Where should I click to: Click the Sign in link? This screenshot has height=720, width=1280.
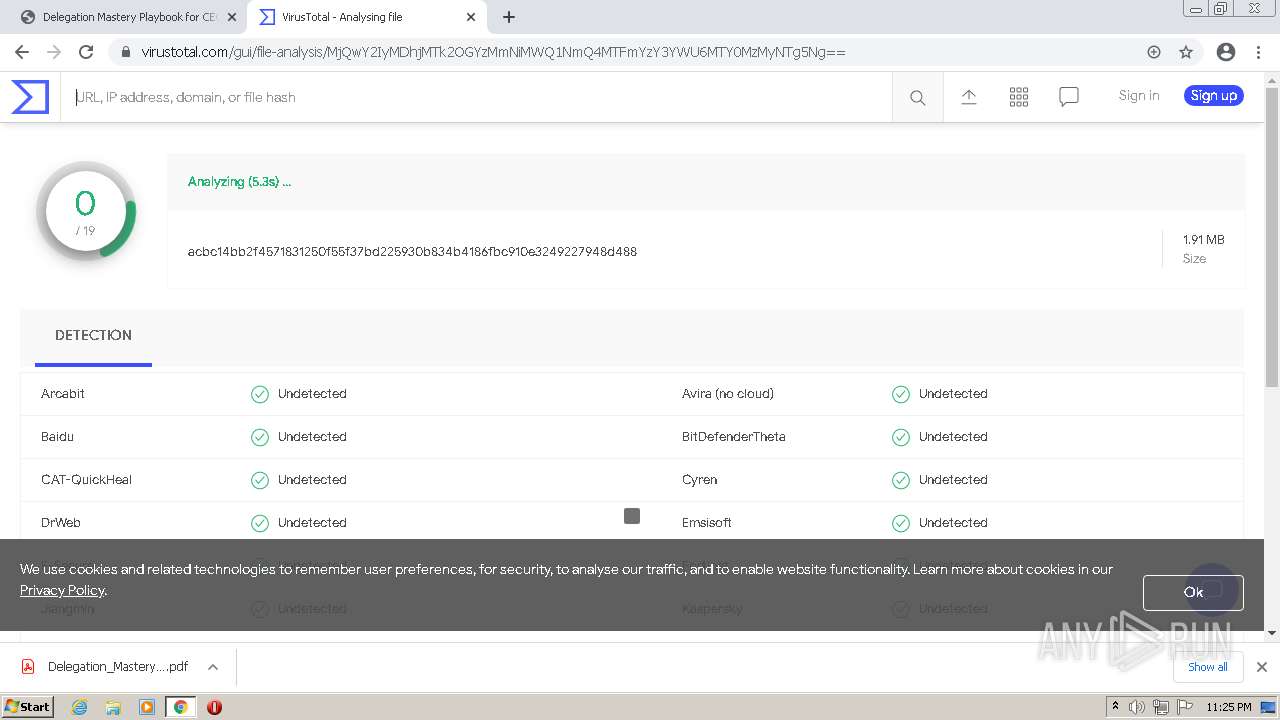pyautogui.click(x=1139, y=96)
